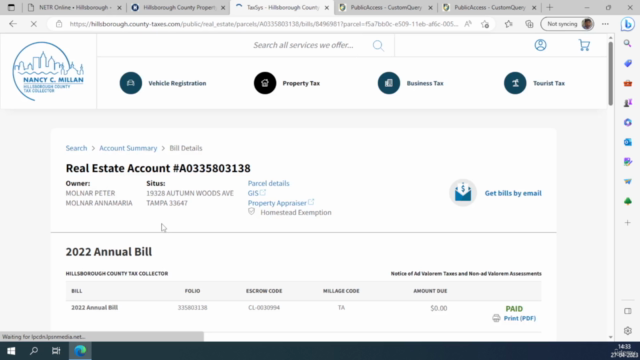The height and width of the screenshot is (360, 640).
Task: Click the Homestead Exemption text
Action: (x=296, y=212)
